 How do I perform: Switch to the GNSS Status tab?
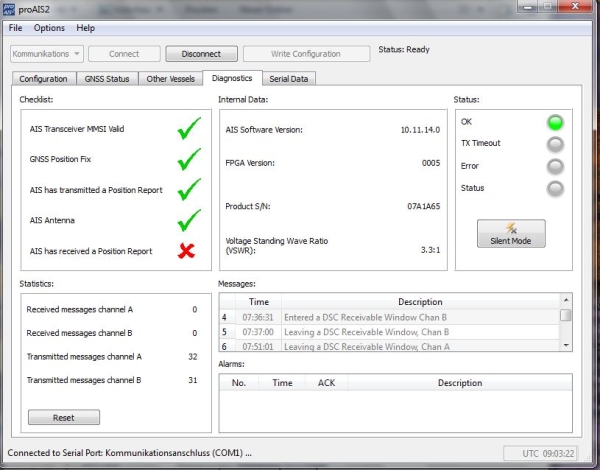[x=107, y=79]
